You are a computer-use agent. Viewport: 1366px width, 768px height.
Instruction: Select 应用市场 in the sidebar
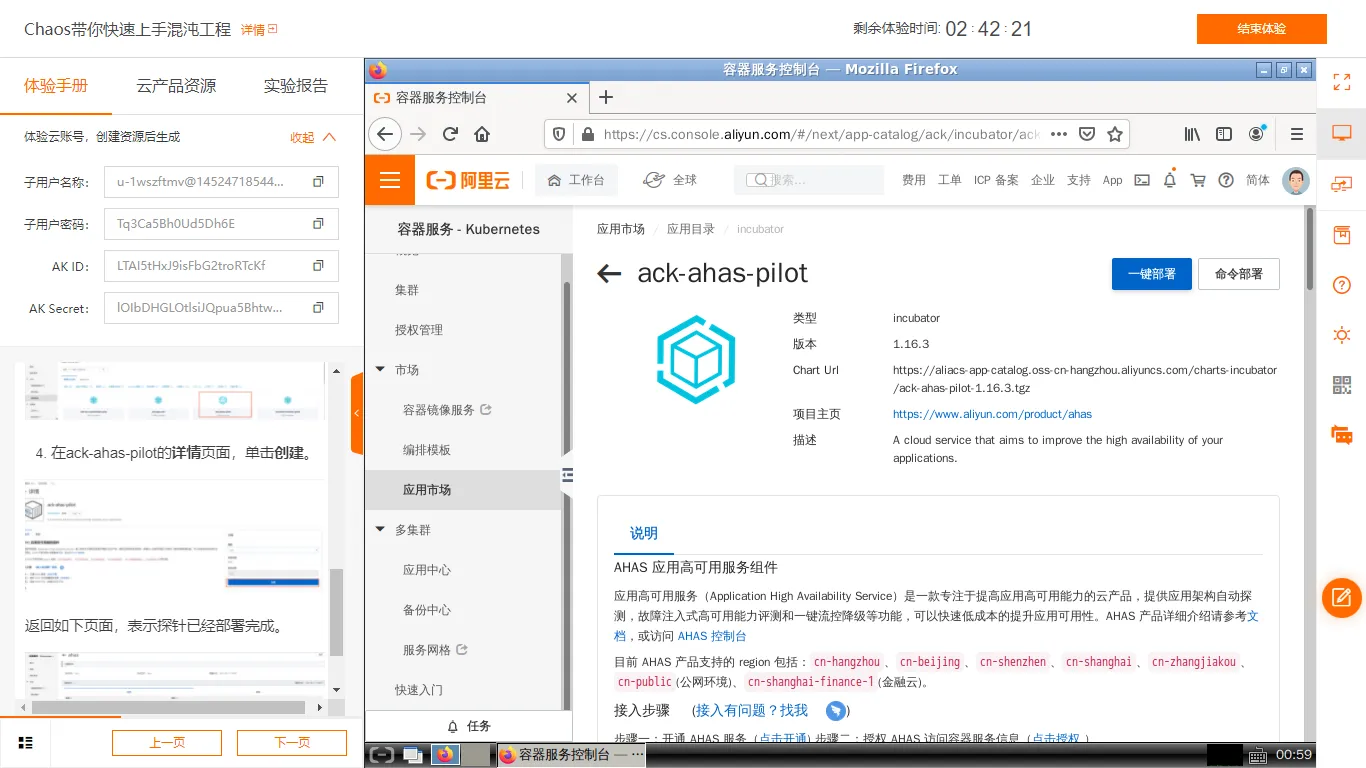click(x=464, y=490)
